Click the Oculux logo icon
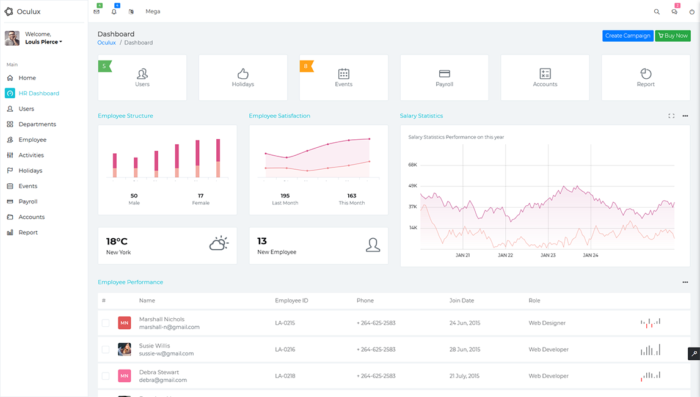The image size is (700, 397). click(8, 12)
